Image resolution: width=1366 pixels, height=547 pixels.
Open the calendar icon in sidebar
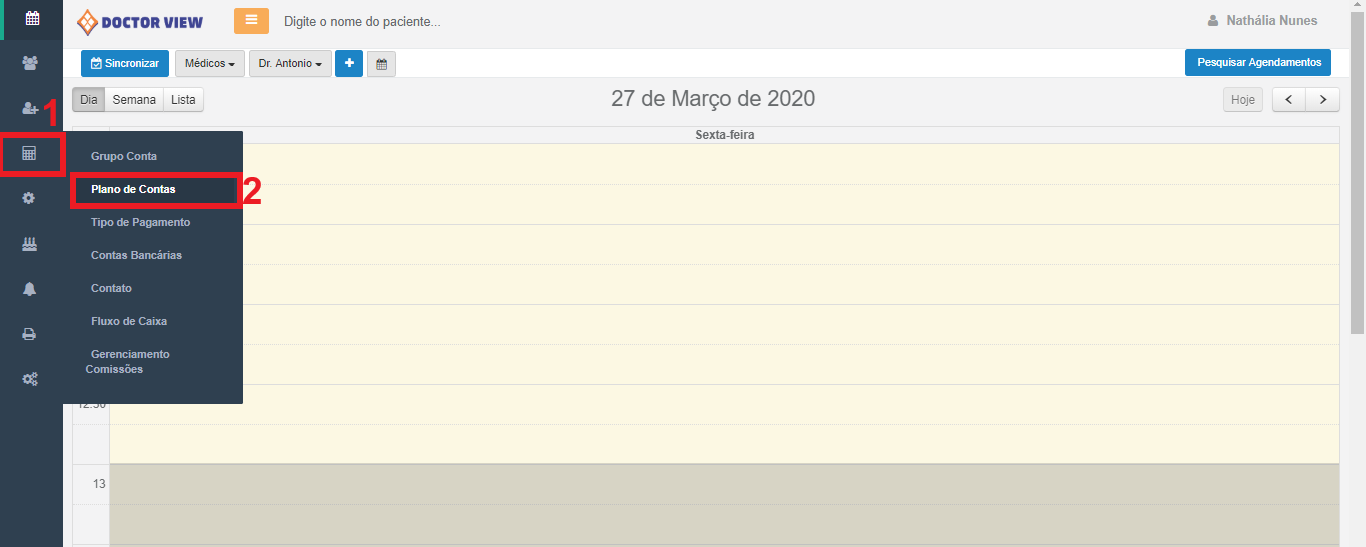tap(31, 18)
